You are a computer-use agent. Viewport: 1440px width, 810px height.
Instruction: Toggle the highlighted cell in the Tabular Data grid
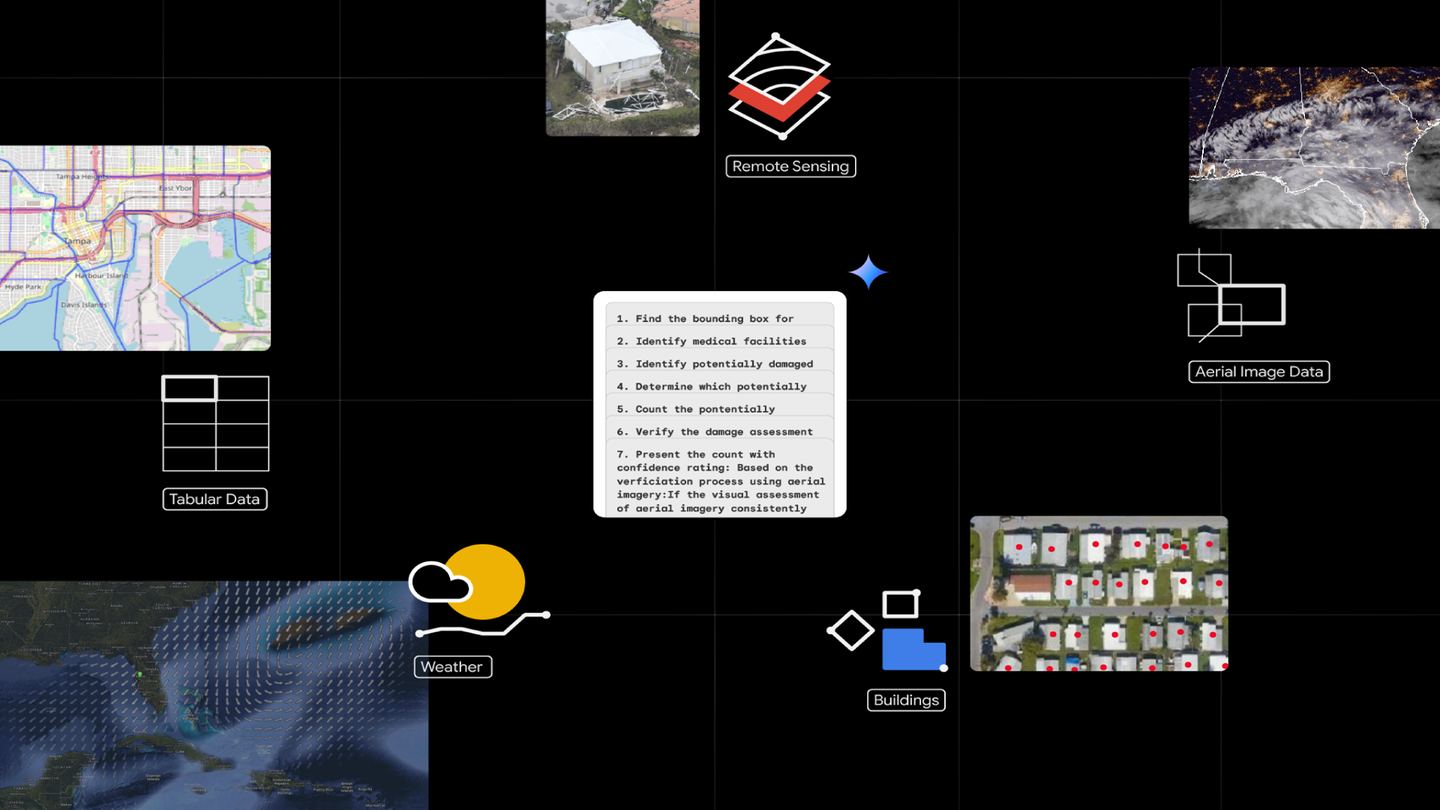pos(190,387)
